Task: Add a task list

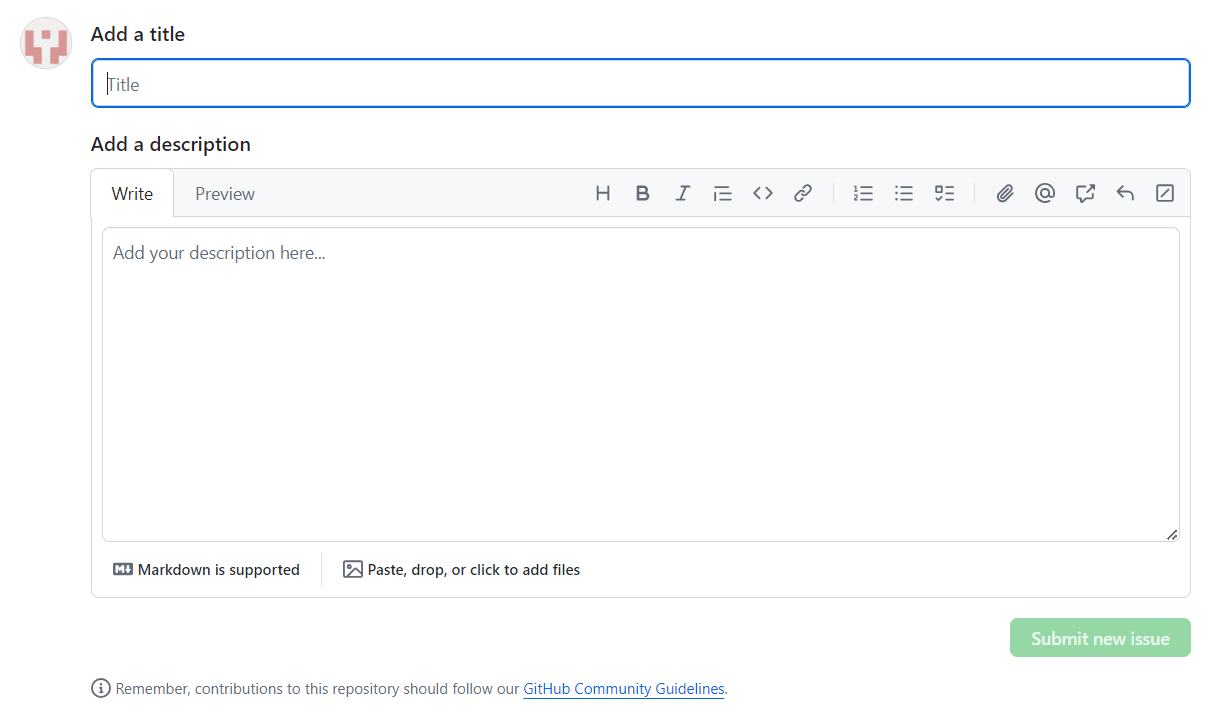Action: pyautogui.click(x=944, y=193)
